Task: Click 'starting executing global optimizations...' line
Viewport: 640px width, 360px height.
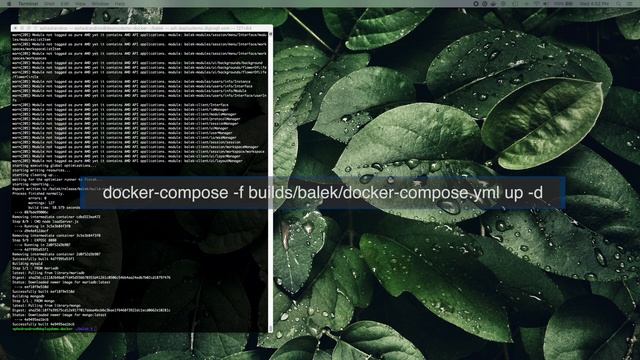Action: pos(54,166)
